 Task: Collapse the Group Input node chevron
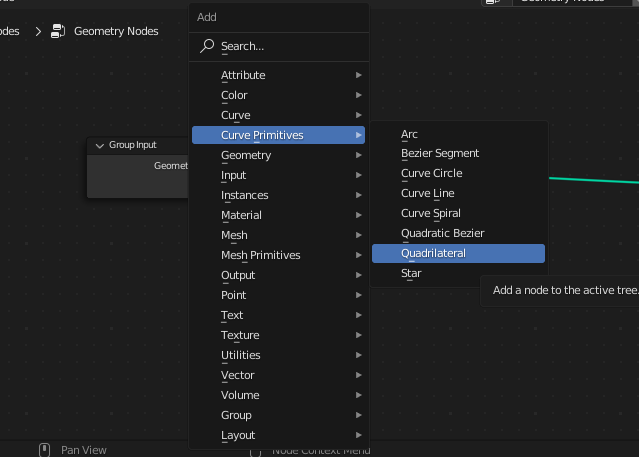click(x=99, y=146)
